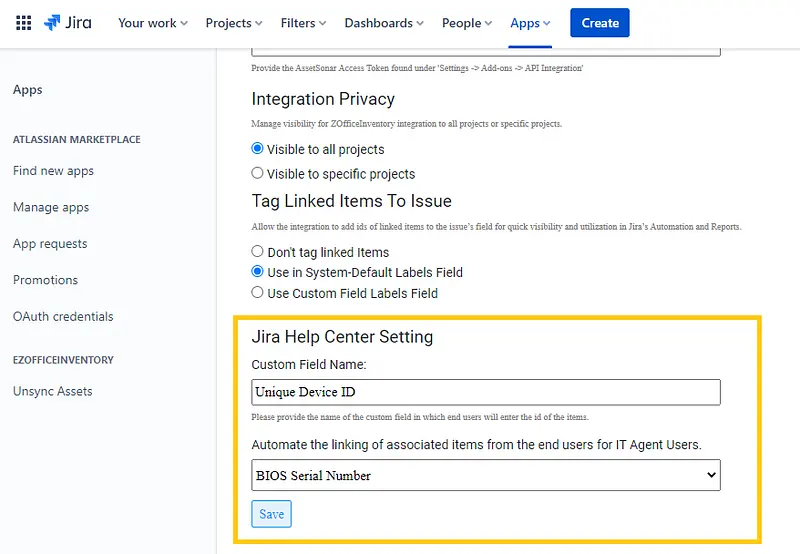Choose Don't tag linked Items

[257, 251]
